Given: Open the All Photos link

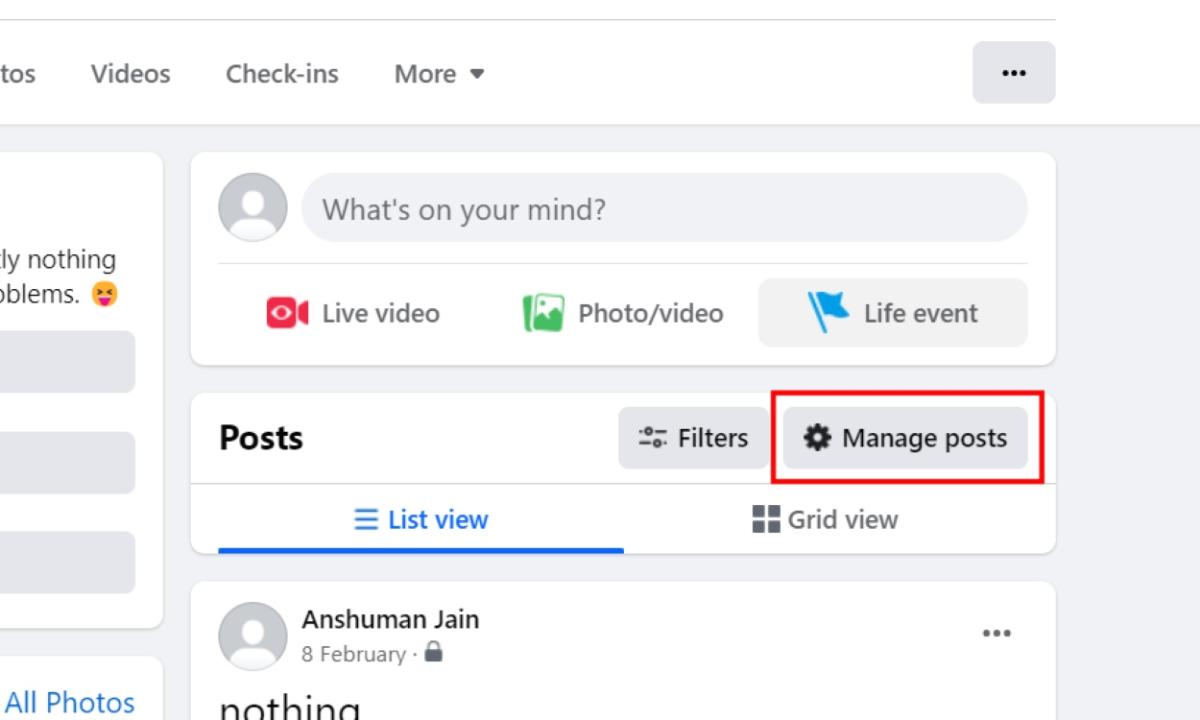Looking at the screenshot, I should [70, 702].
